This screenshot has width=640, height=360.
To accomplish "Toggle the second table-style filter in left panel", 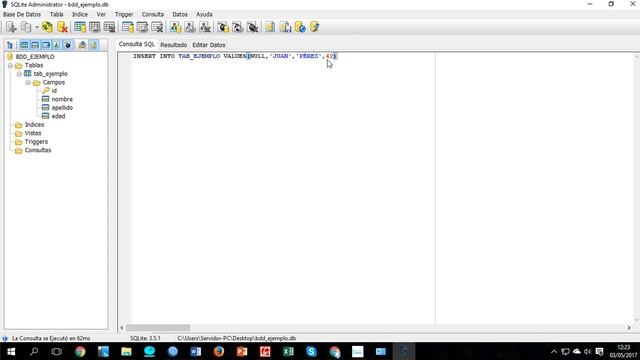I will [35, 45].
